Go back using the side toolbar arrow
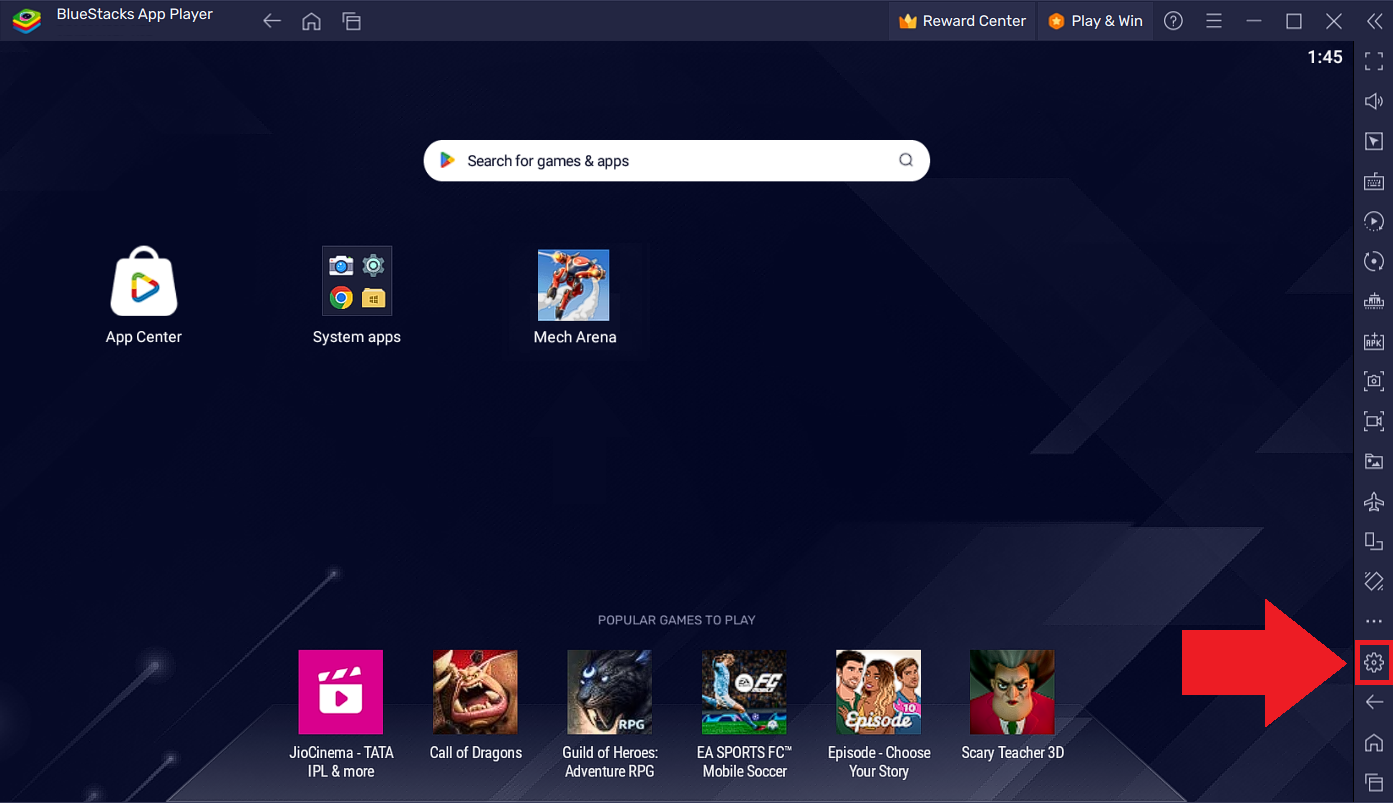Screen dimensions: 1393x803 (x=1374, y=702)
